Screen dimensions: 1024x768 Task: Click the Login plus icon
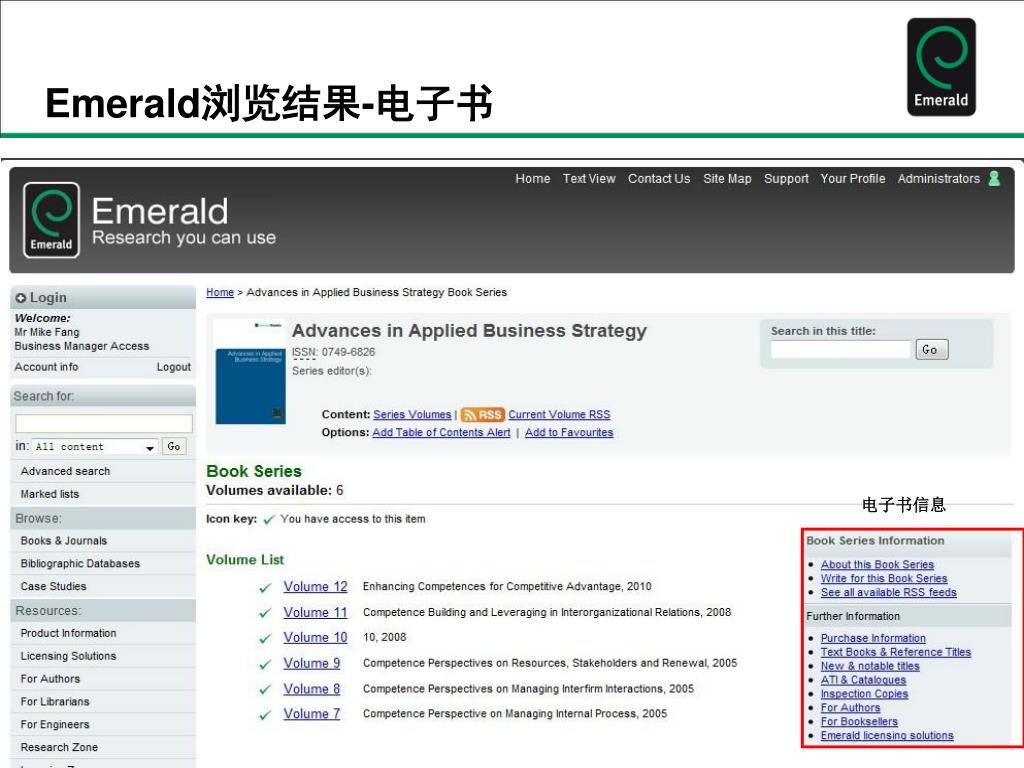click(x=20, y=298)
